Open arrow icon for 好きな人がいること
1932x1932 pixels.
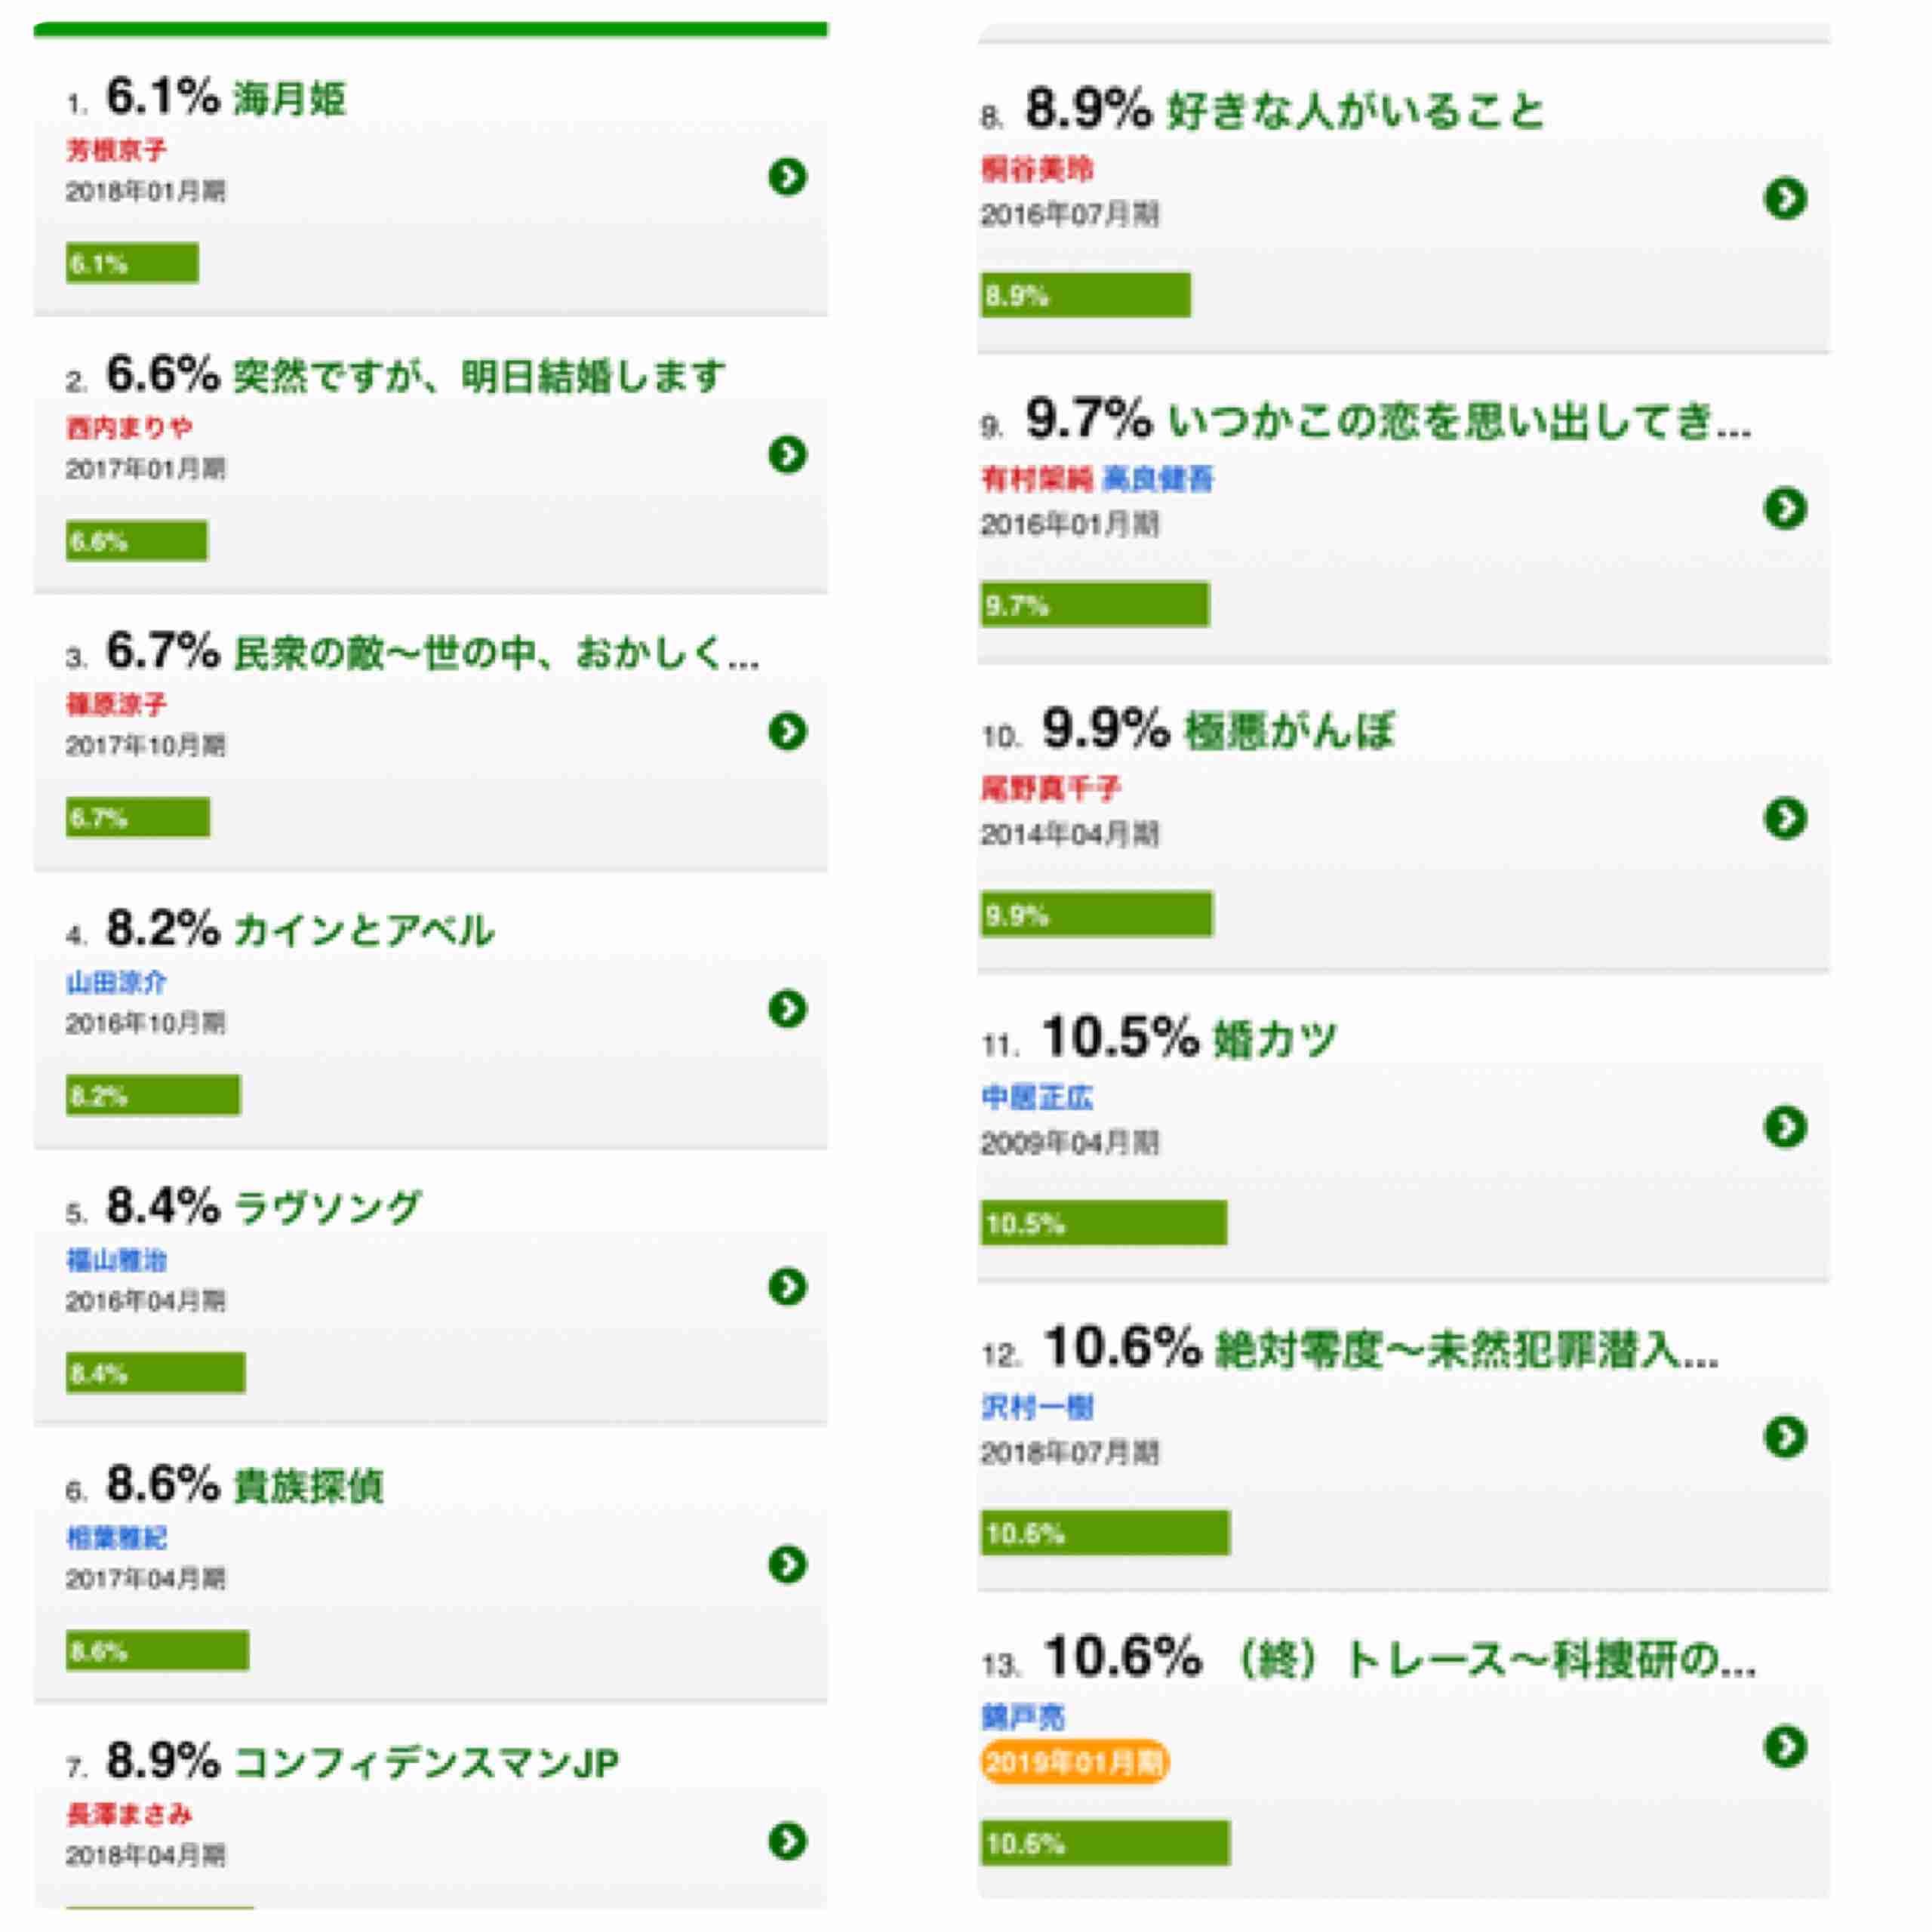(1785, 198)
